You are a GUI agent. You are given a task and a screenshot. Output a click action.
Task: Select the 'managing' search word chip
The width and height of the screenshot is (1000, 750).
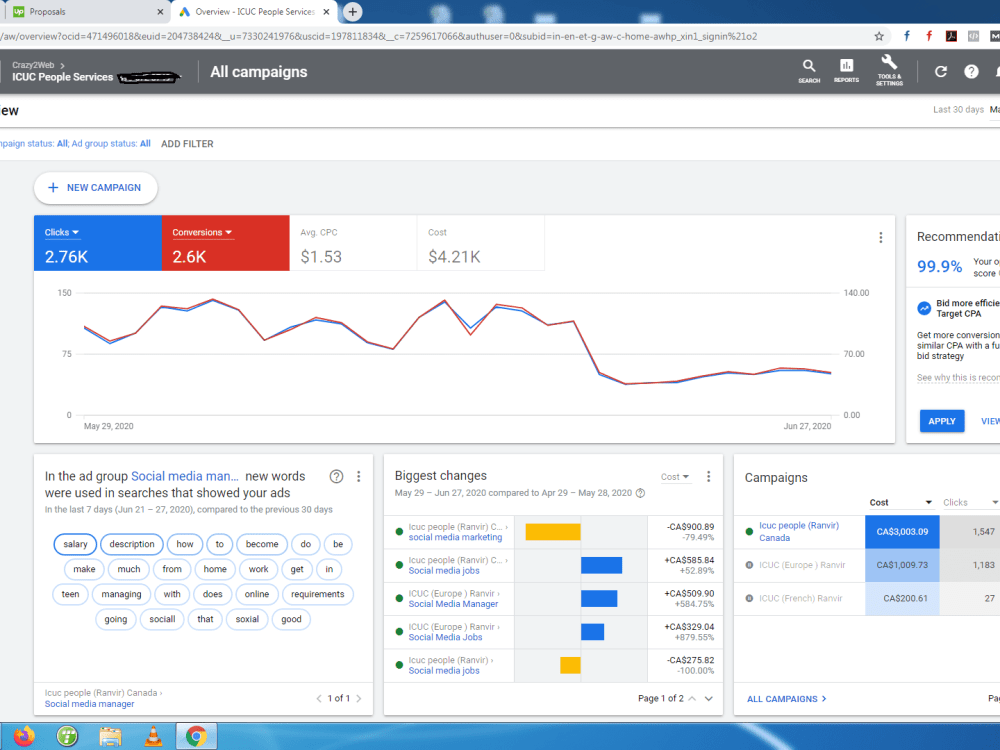pos(121,594)
